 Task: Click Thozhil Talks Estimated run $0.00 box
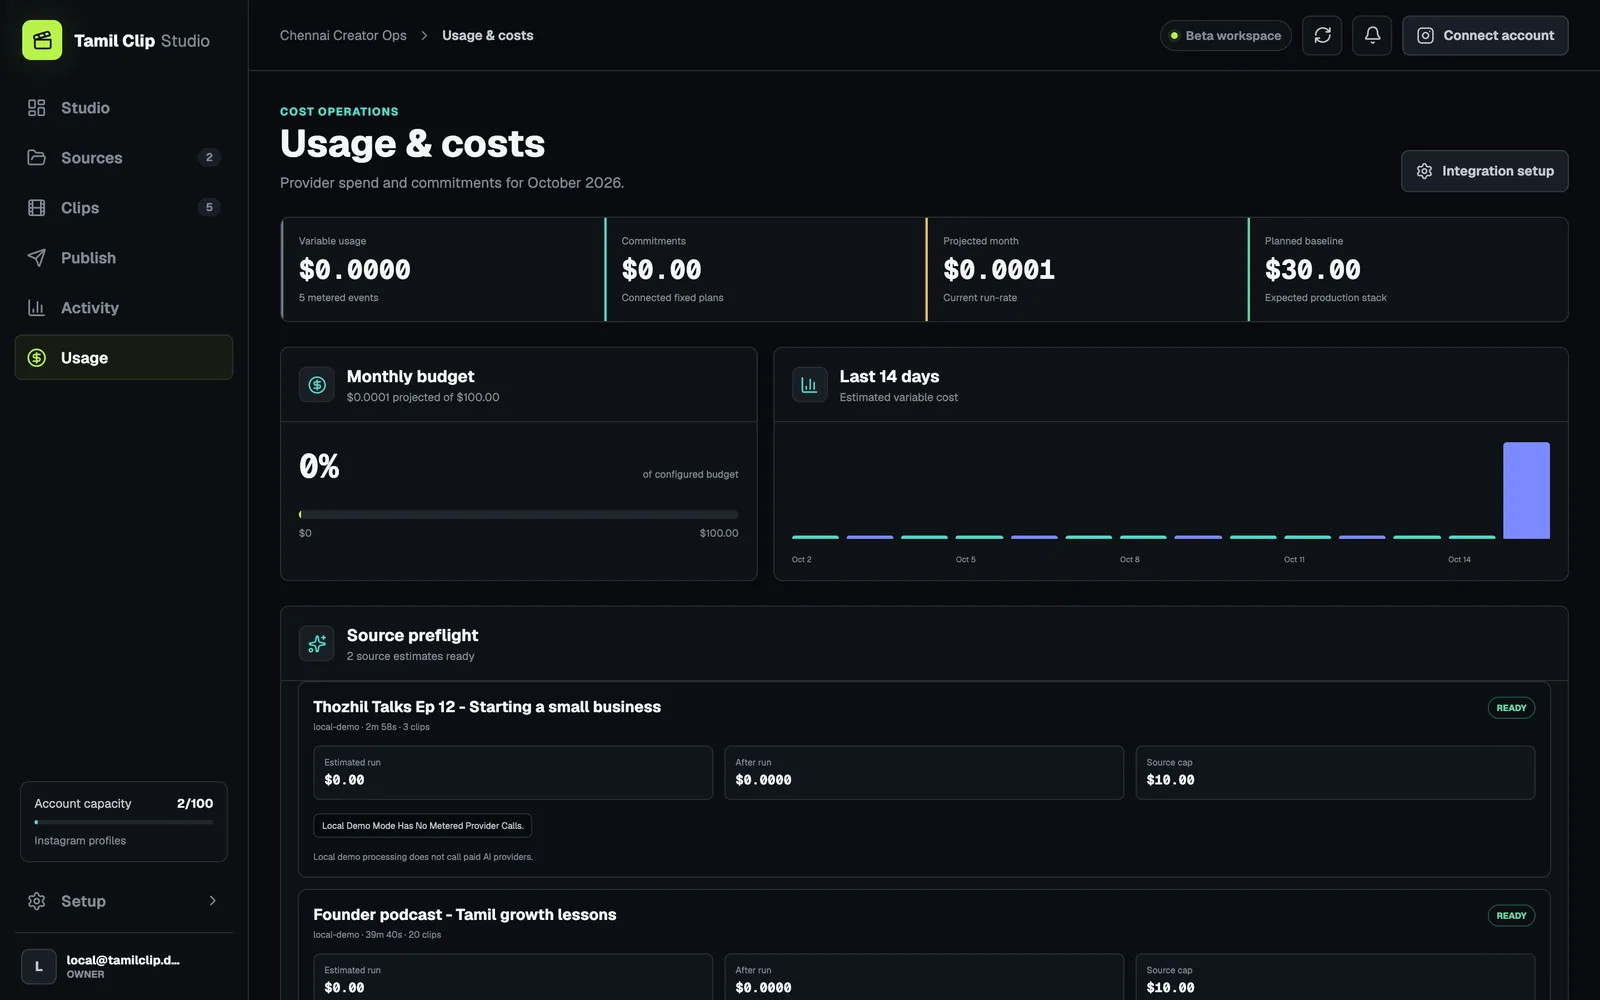[513, 772]
